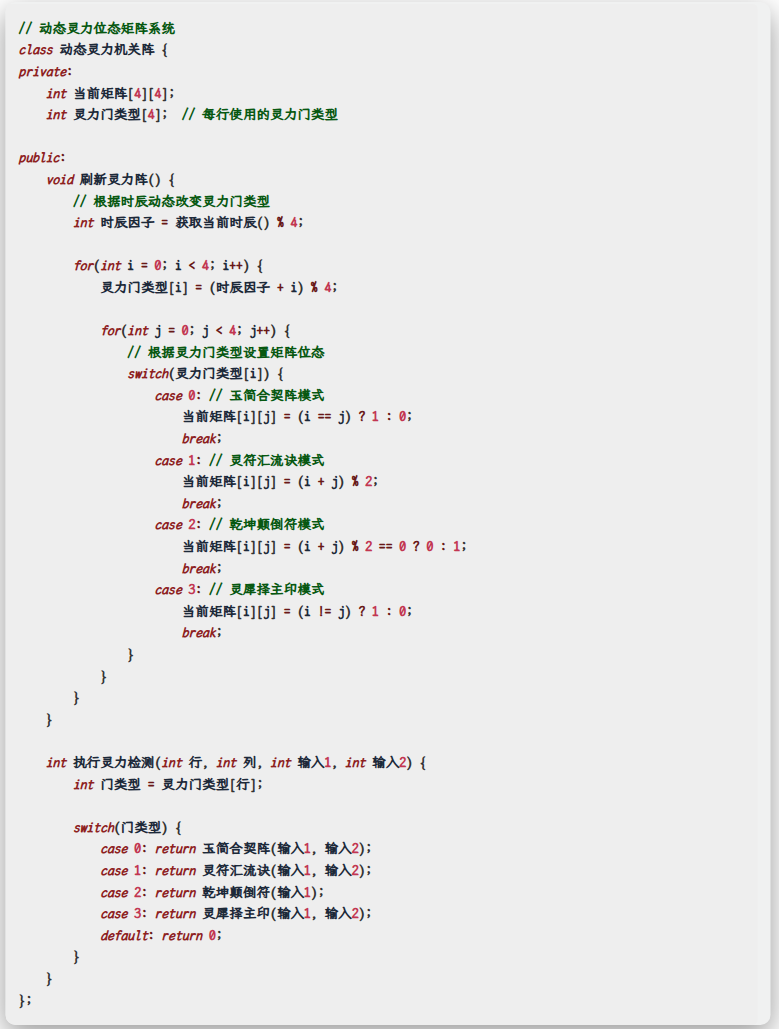Click the line 'int 当前矩阵[4][4];'
Screen dimensions: 779x1029
click(110, 93)
